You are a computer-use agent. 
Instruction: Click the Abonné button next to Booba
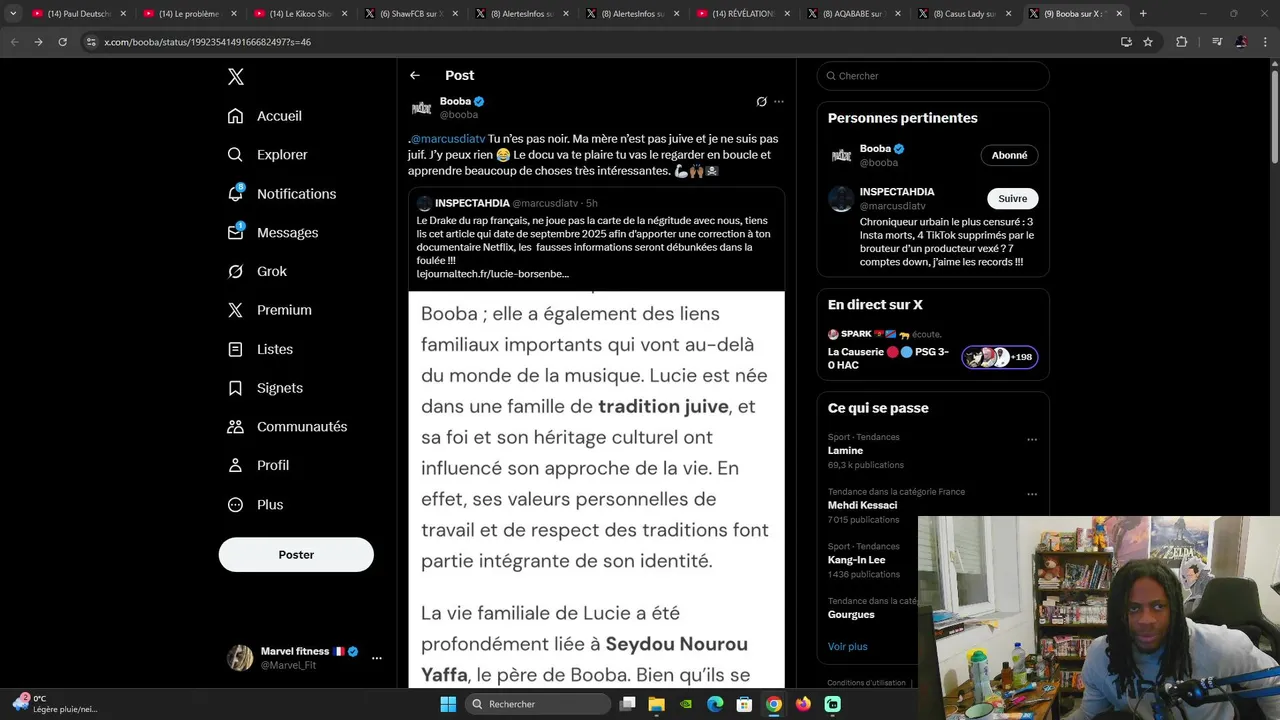(x=1009, y=155)
